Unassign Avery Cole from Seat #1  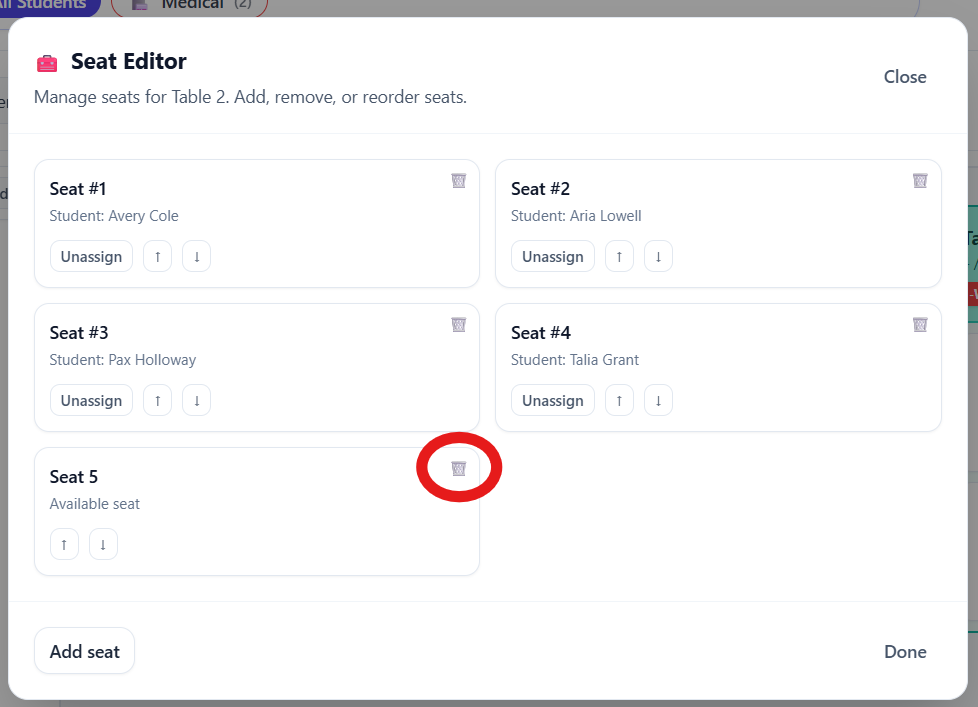click(x=91, y=257)
